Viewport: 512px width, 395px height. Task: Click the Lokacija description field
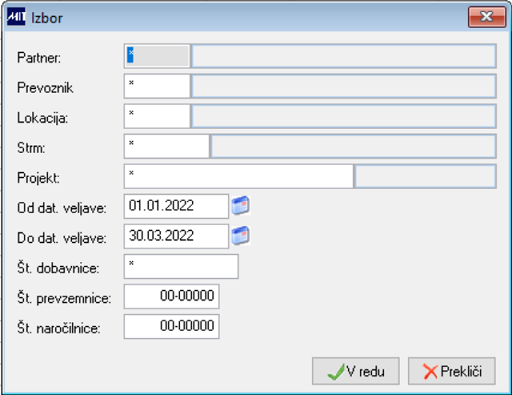tap(344, 116)
